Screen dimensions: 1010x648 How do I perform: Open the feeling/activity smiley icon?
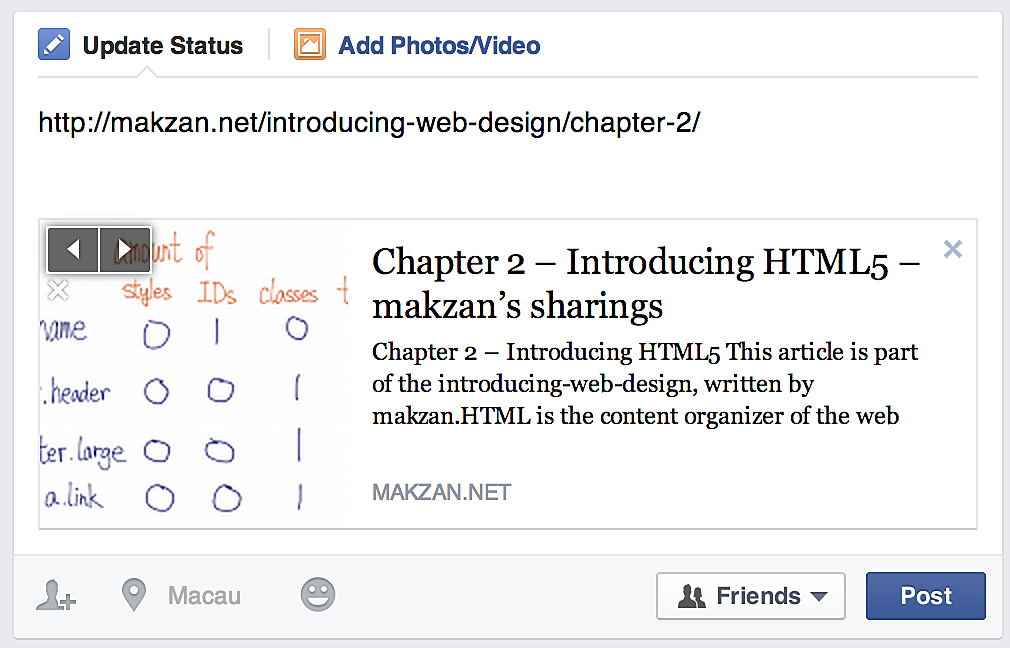[x=318, y=596]
